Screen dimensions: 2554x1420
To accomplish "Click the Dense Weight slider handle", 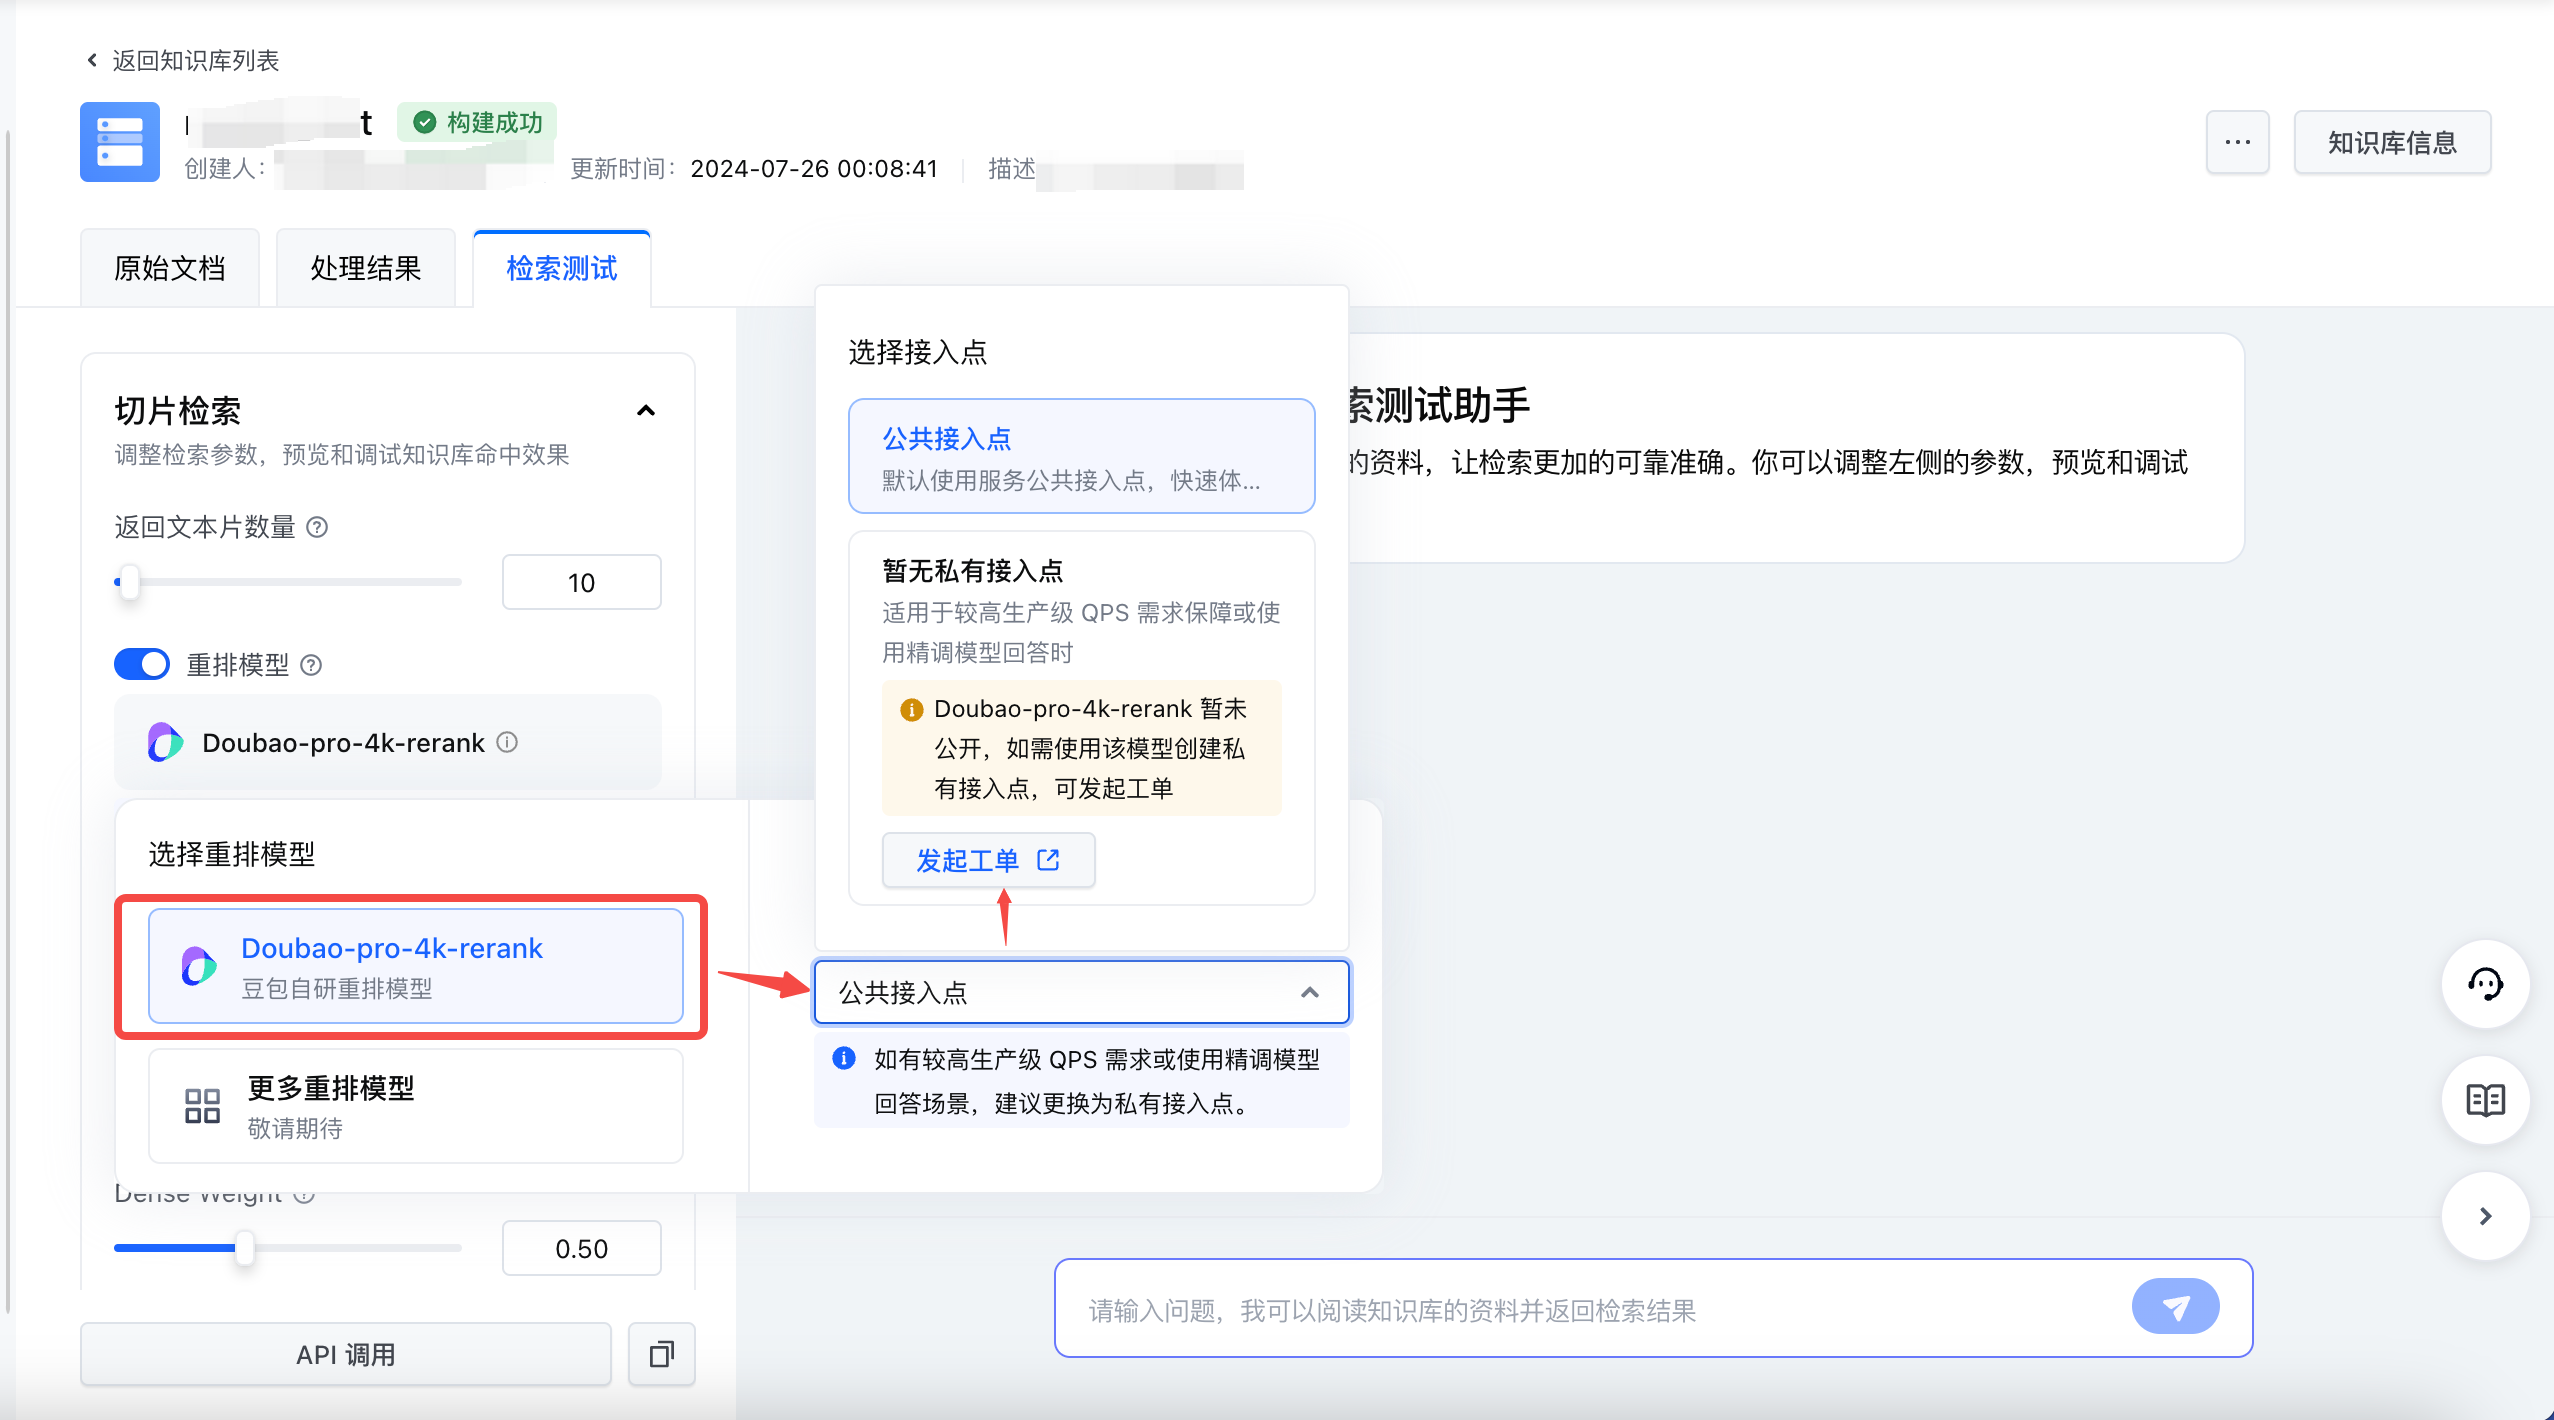I will click(x=244, y=1248).
